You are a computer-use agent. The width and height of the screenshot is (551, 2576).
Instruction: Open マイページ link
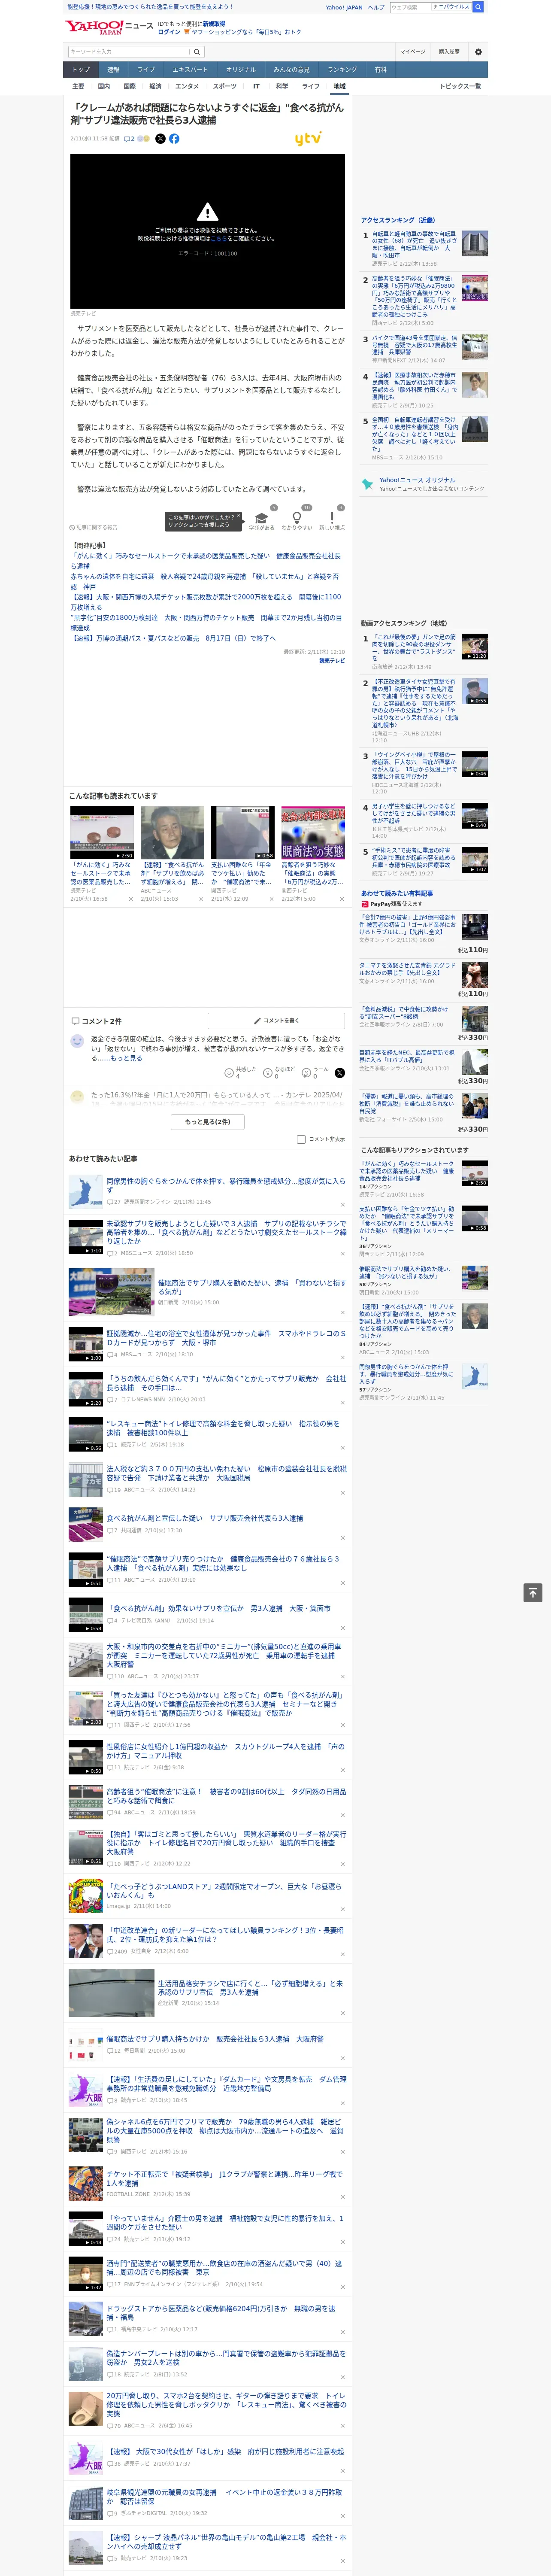(413, 52)
